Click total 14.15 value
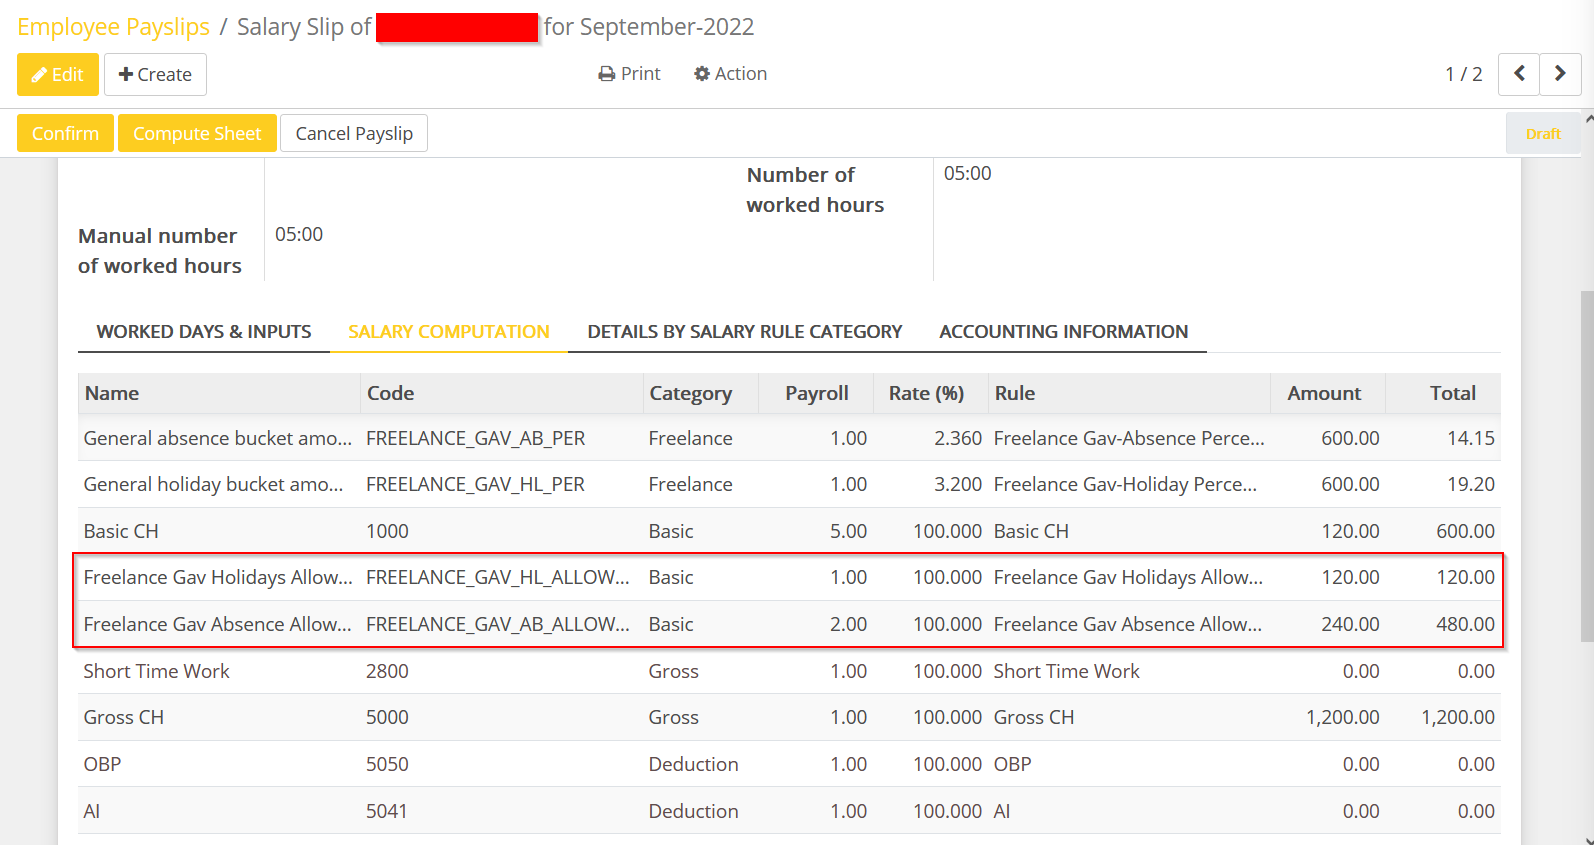1594x845 pixels. click(1471, 438)
